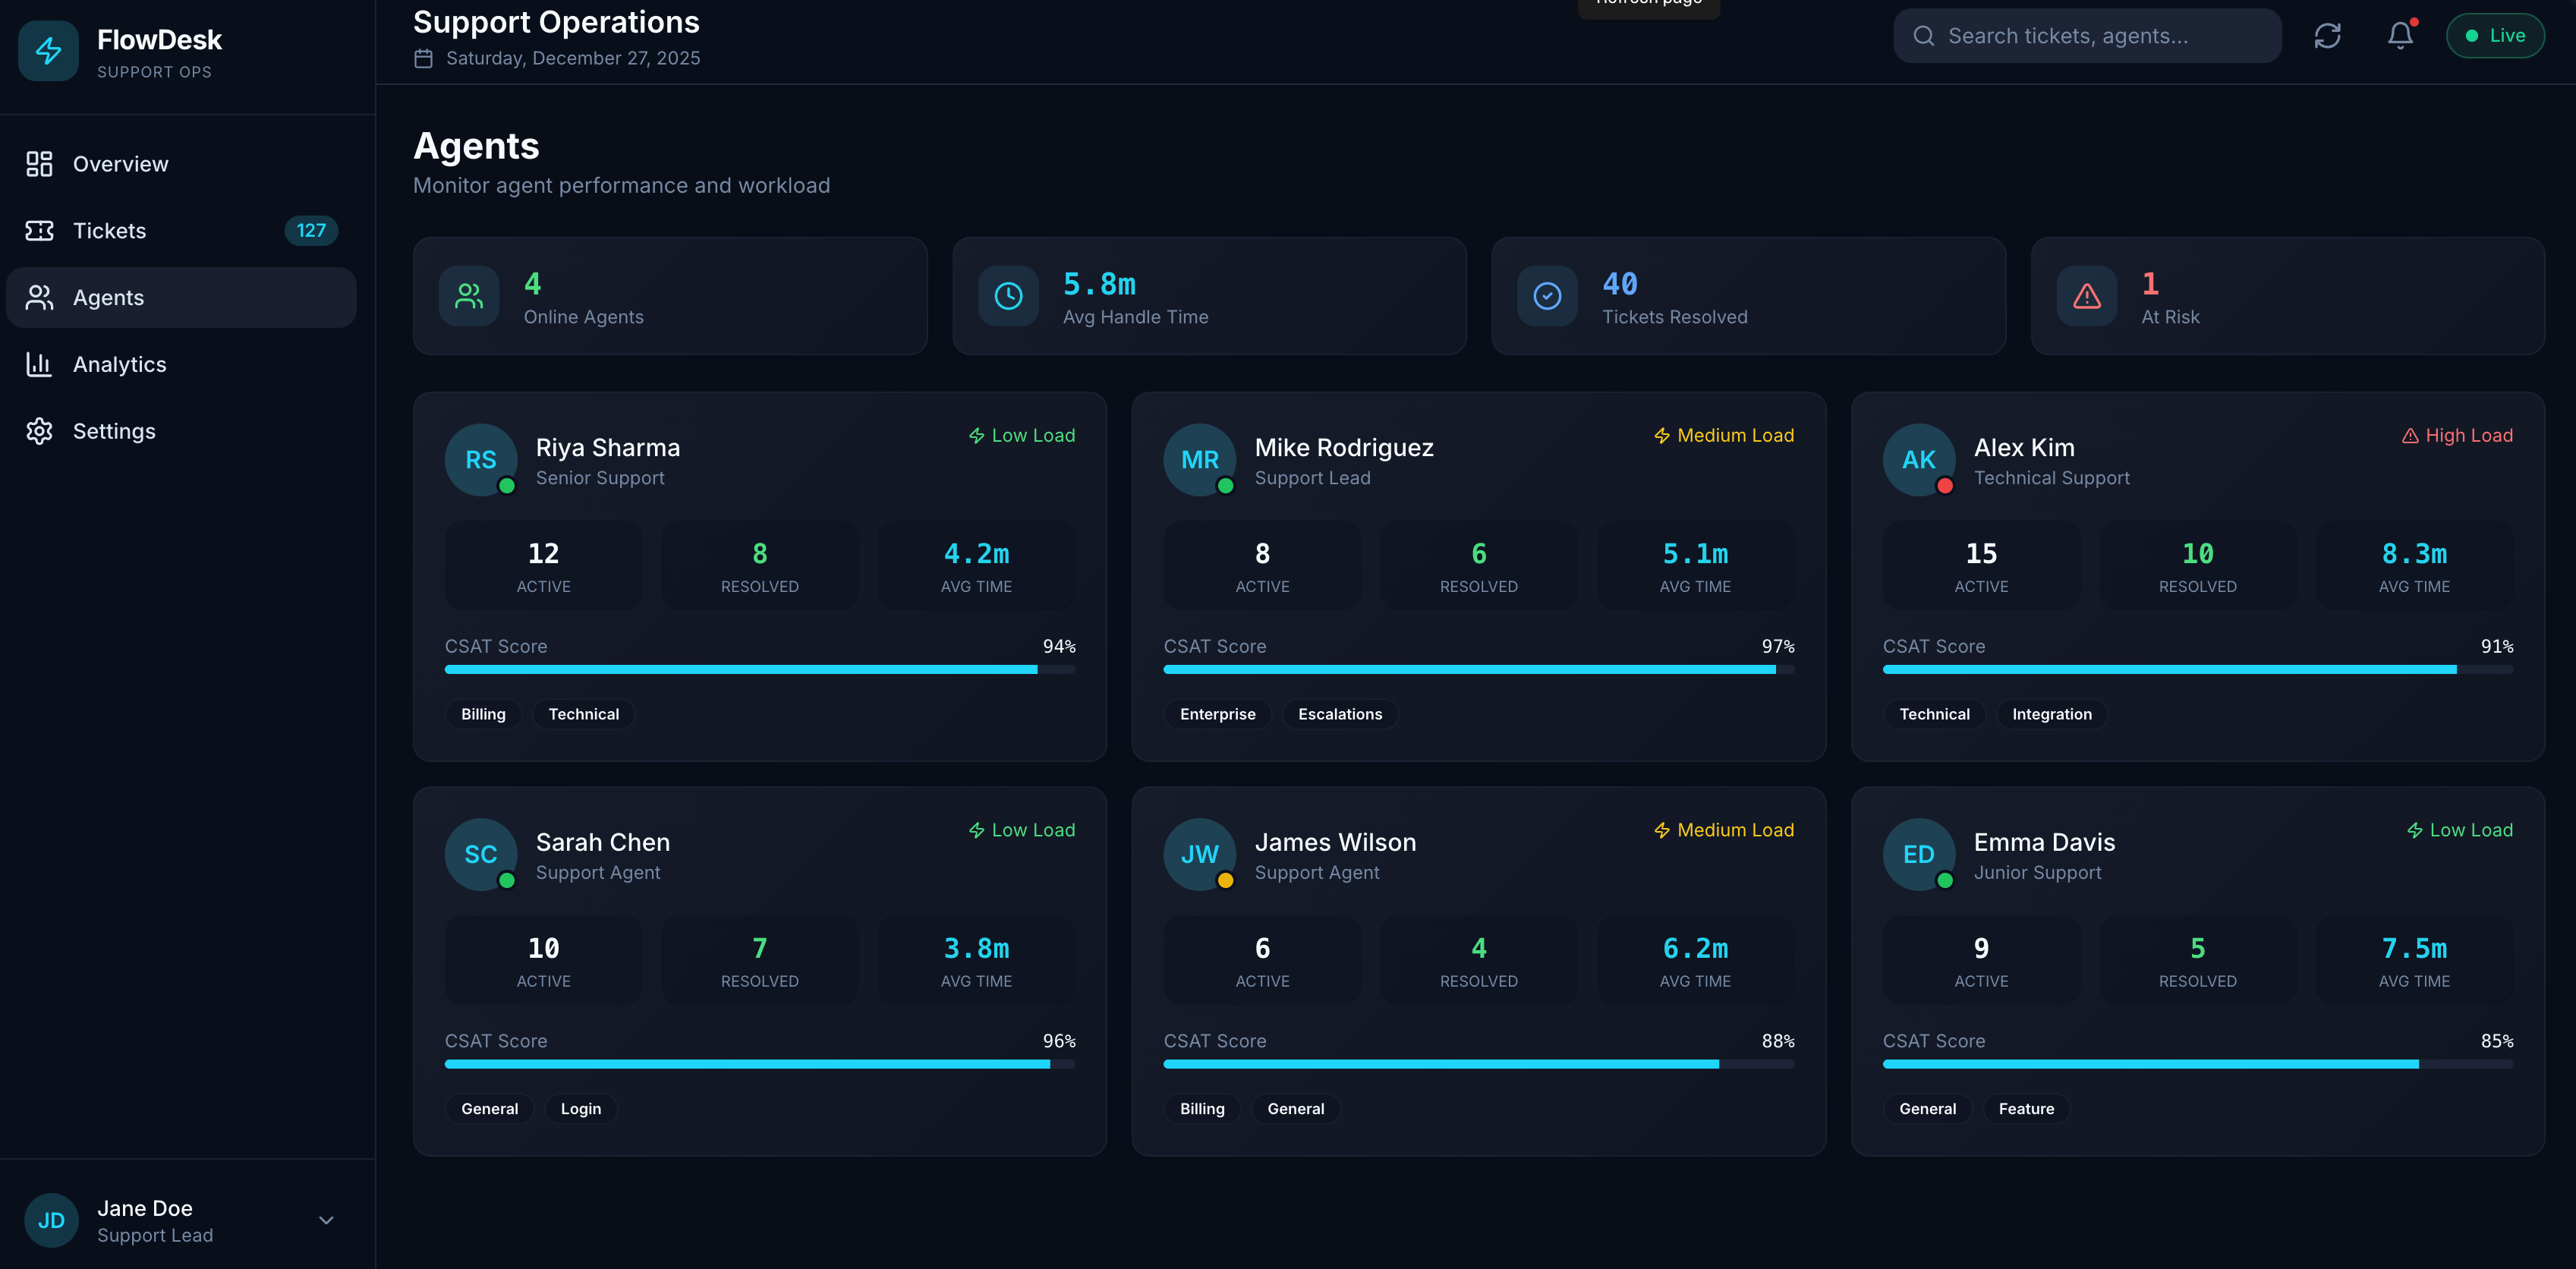The image size is (2576, 1269).
Task: Open the Overview menu item
Action: point(181,164)
